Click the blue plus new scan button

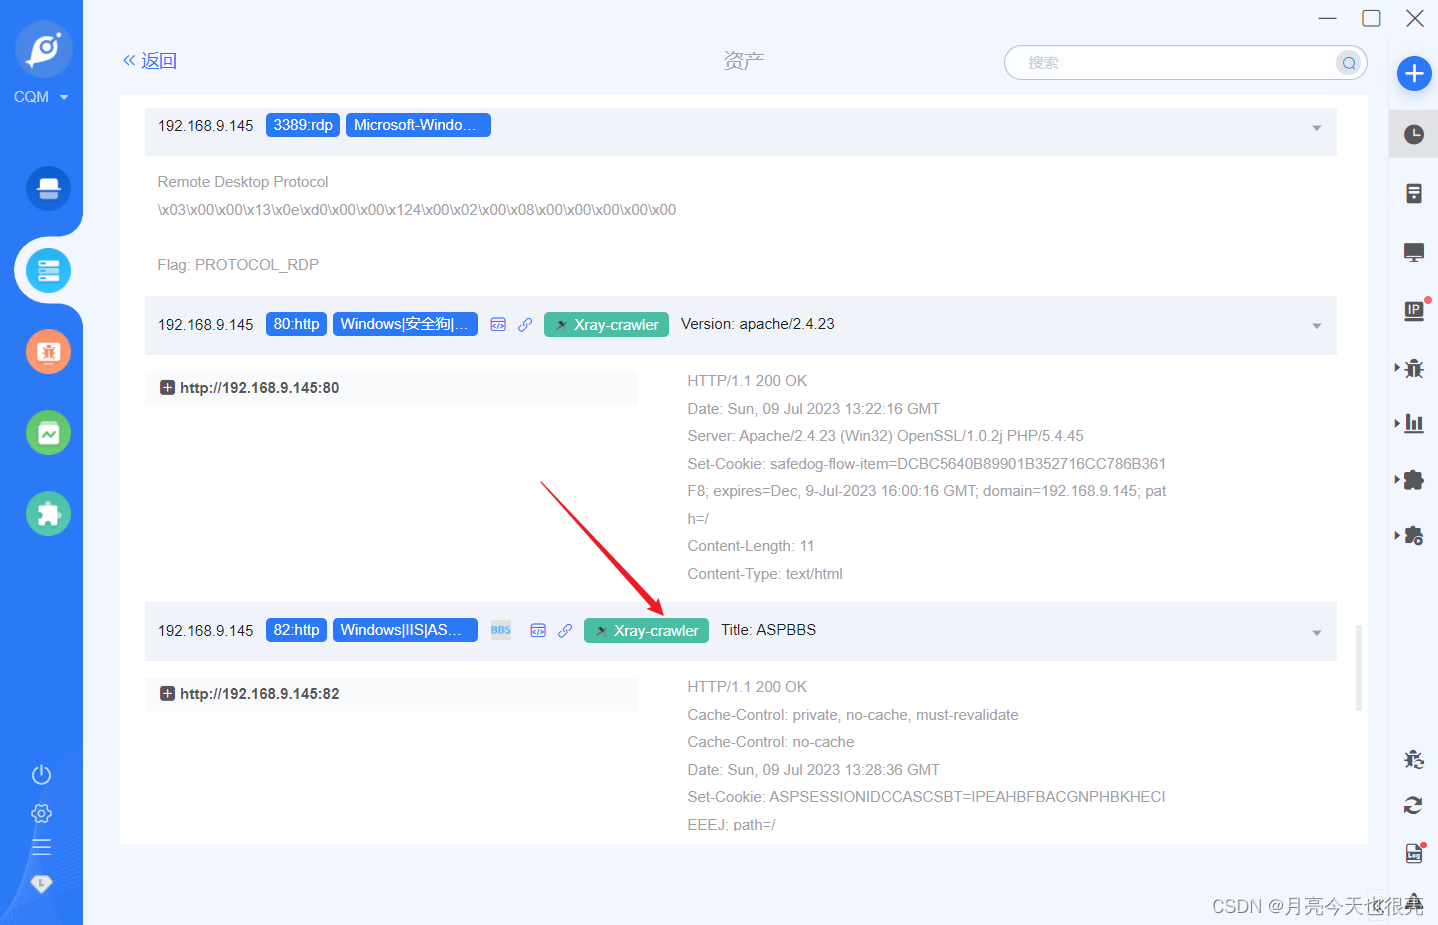coord(1414,73)
